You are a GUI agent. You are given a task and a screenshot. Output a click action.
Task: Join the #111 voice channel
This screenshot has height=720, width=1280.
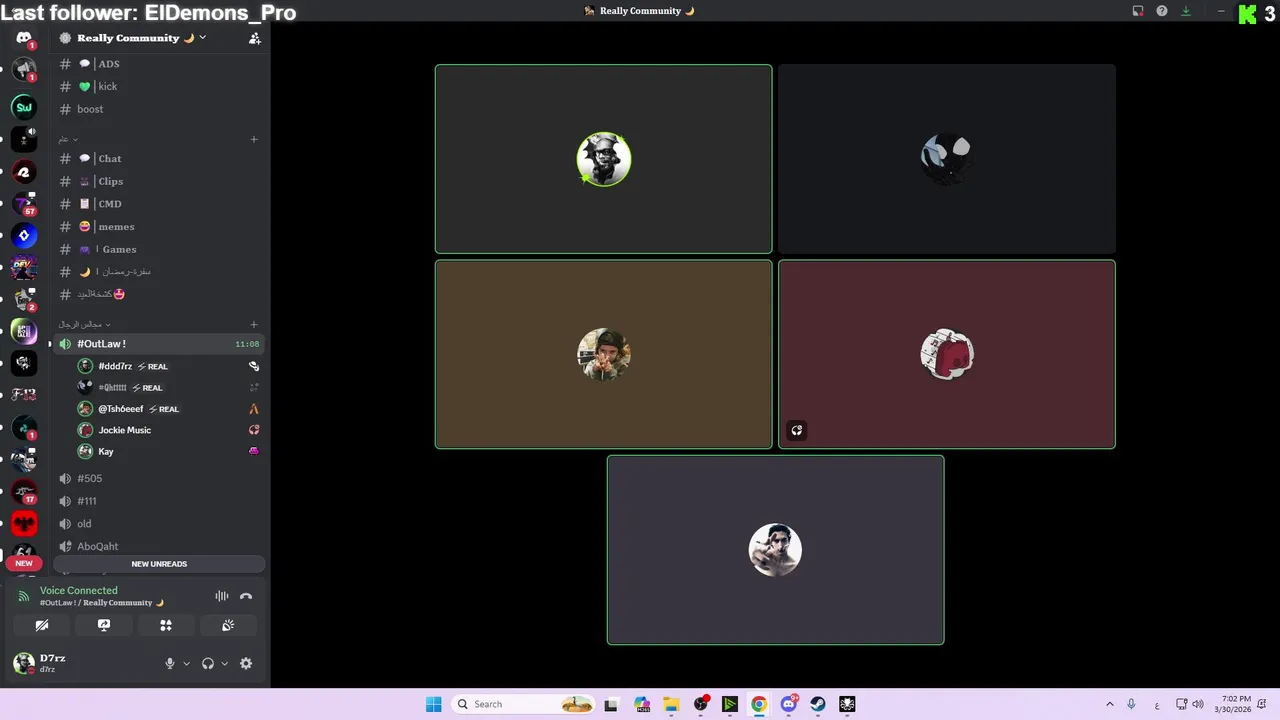pos(159,501)
